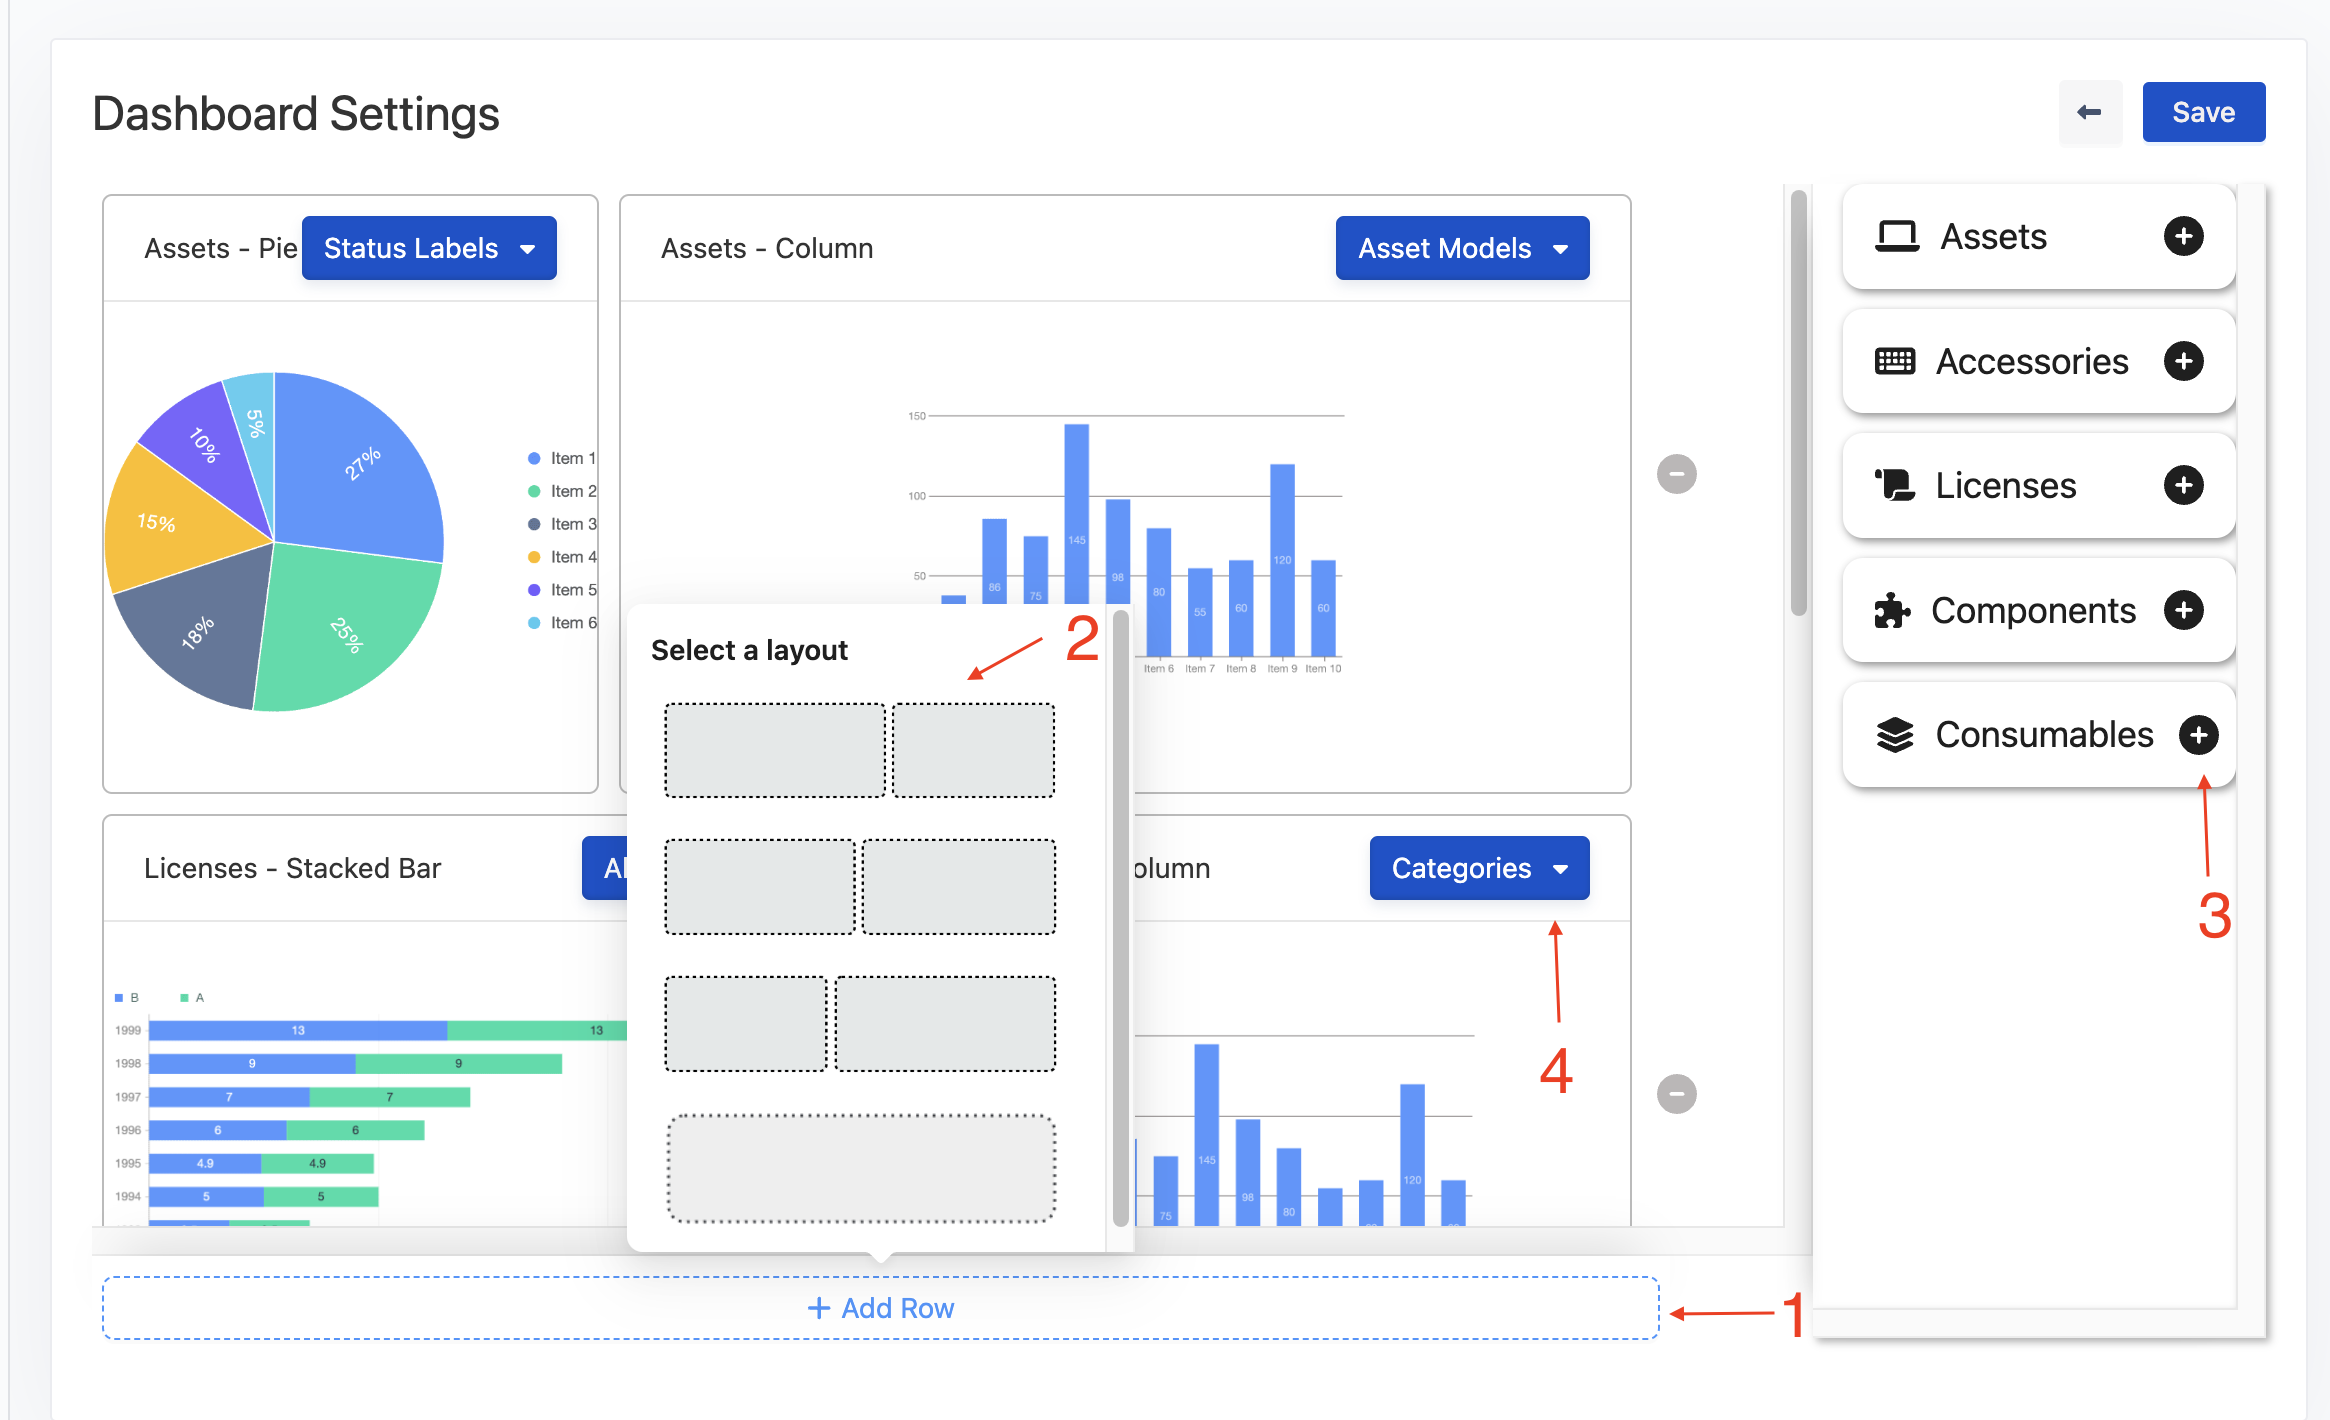Image resolution: width=2330 pixels, height=1420 pixels.
Task: Choose the single full-width layout option
Action: (860, 1168)
